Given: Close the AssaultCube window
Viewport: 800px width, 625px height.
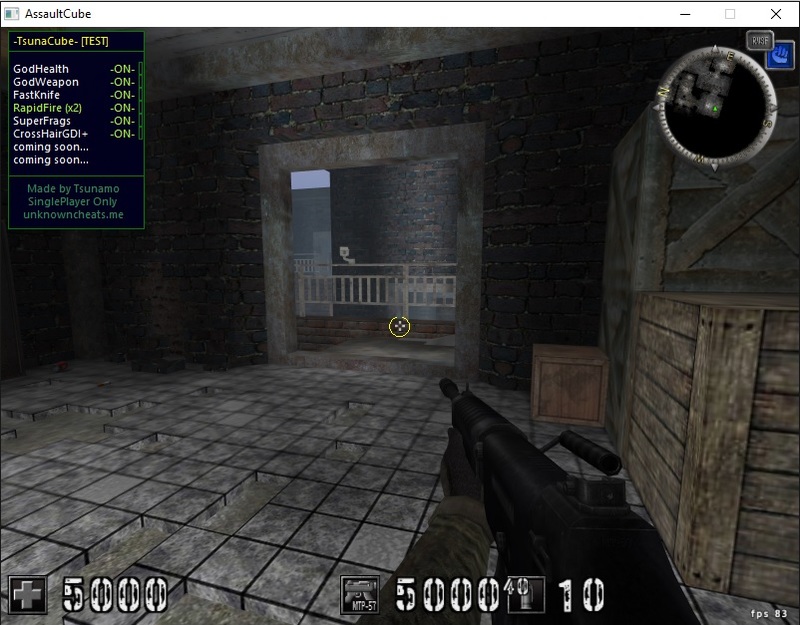Looking at the screenshot, I should pyautogui.click(x=776, y=14).
